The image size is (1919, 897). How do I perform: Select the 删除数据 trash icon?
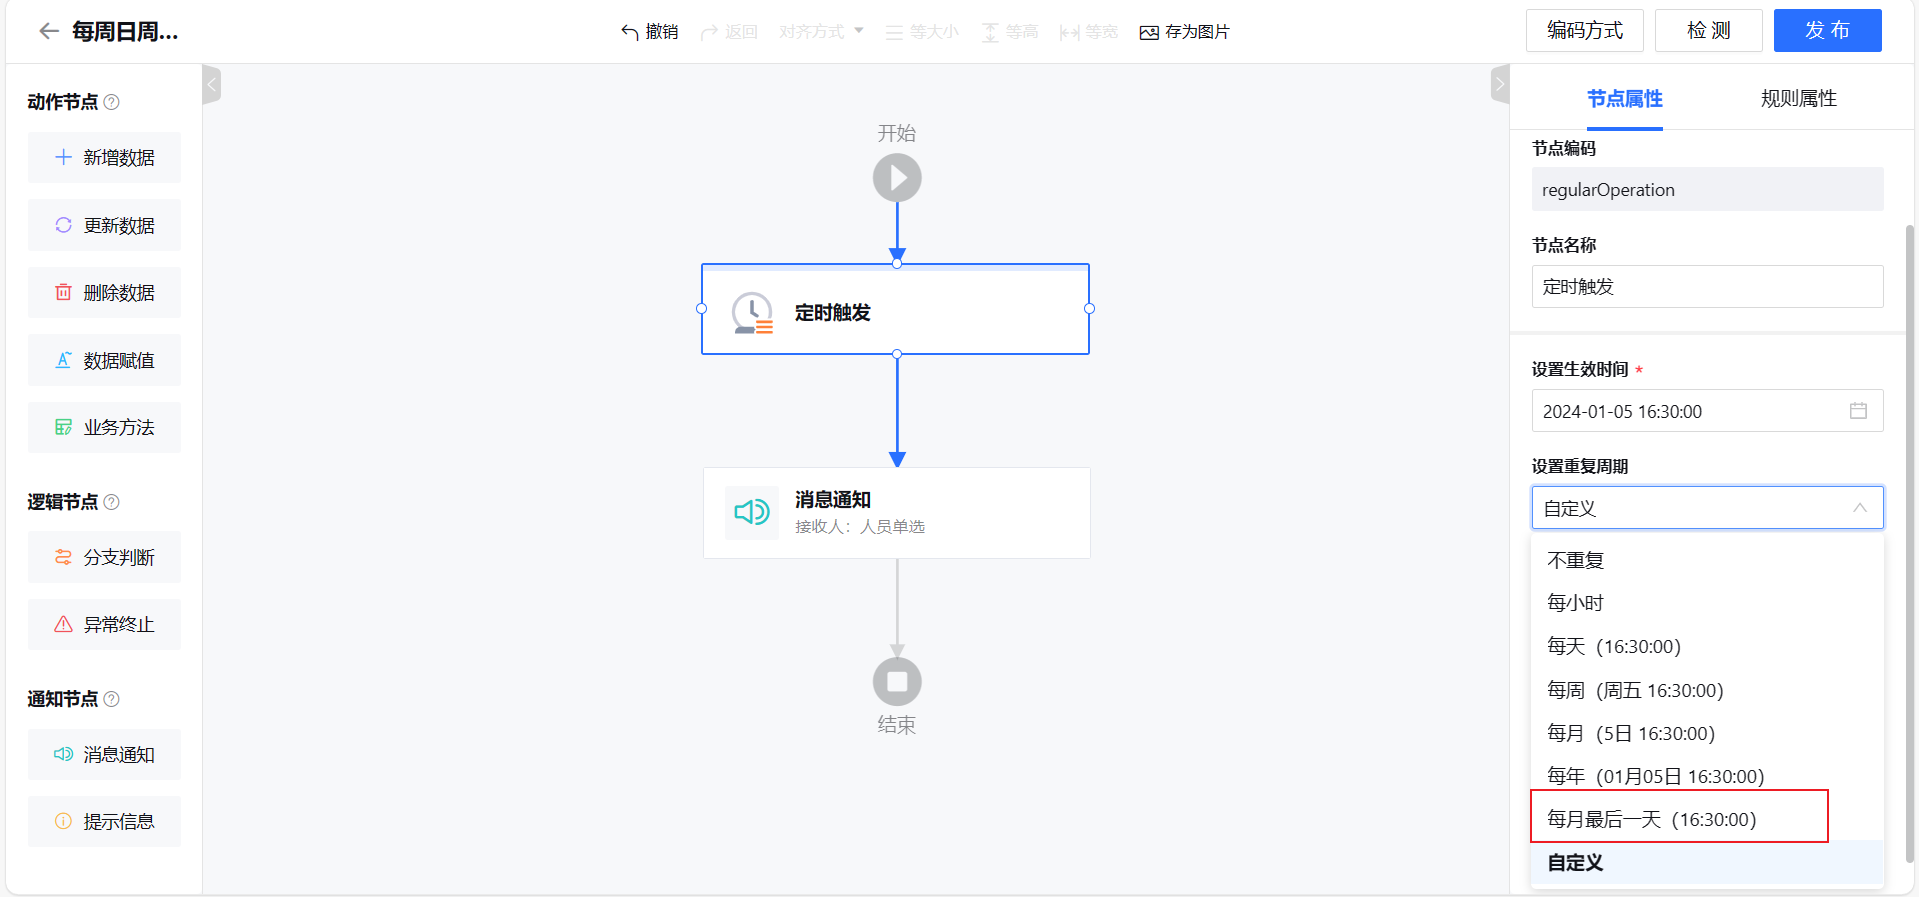pos(63,292)
